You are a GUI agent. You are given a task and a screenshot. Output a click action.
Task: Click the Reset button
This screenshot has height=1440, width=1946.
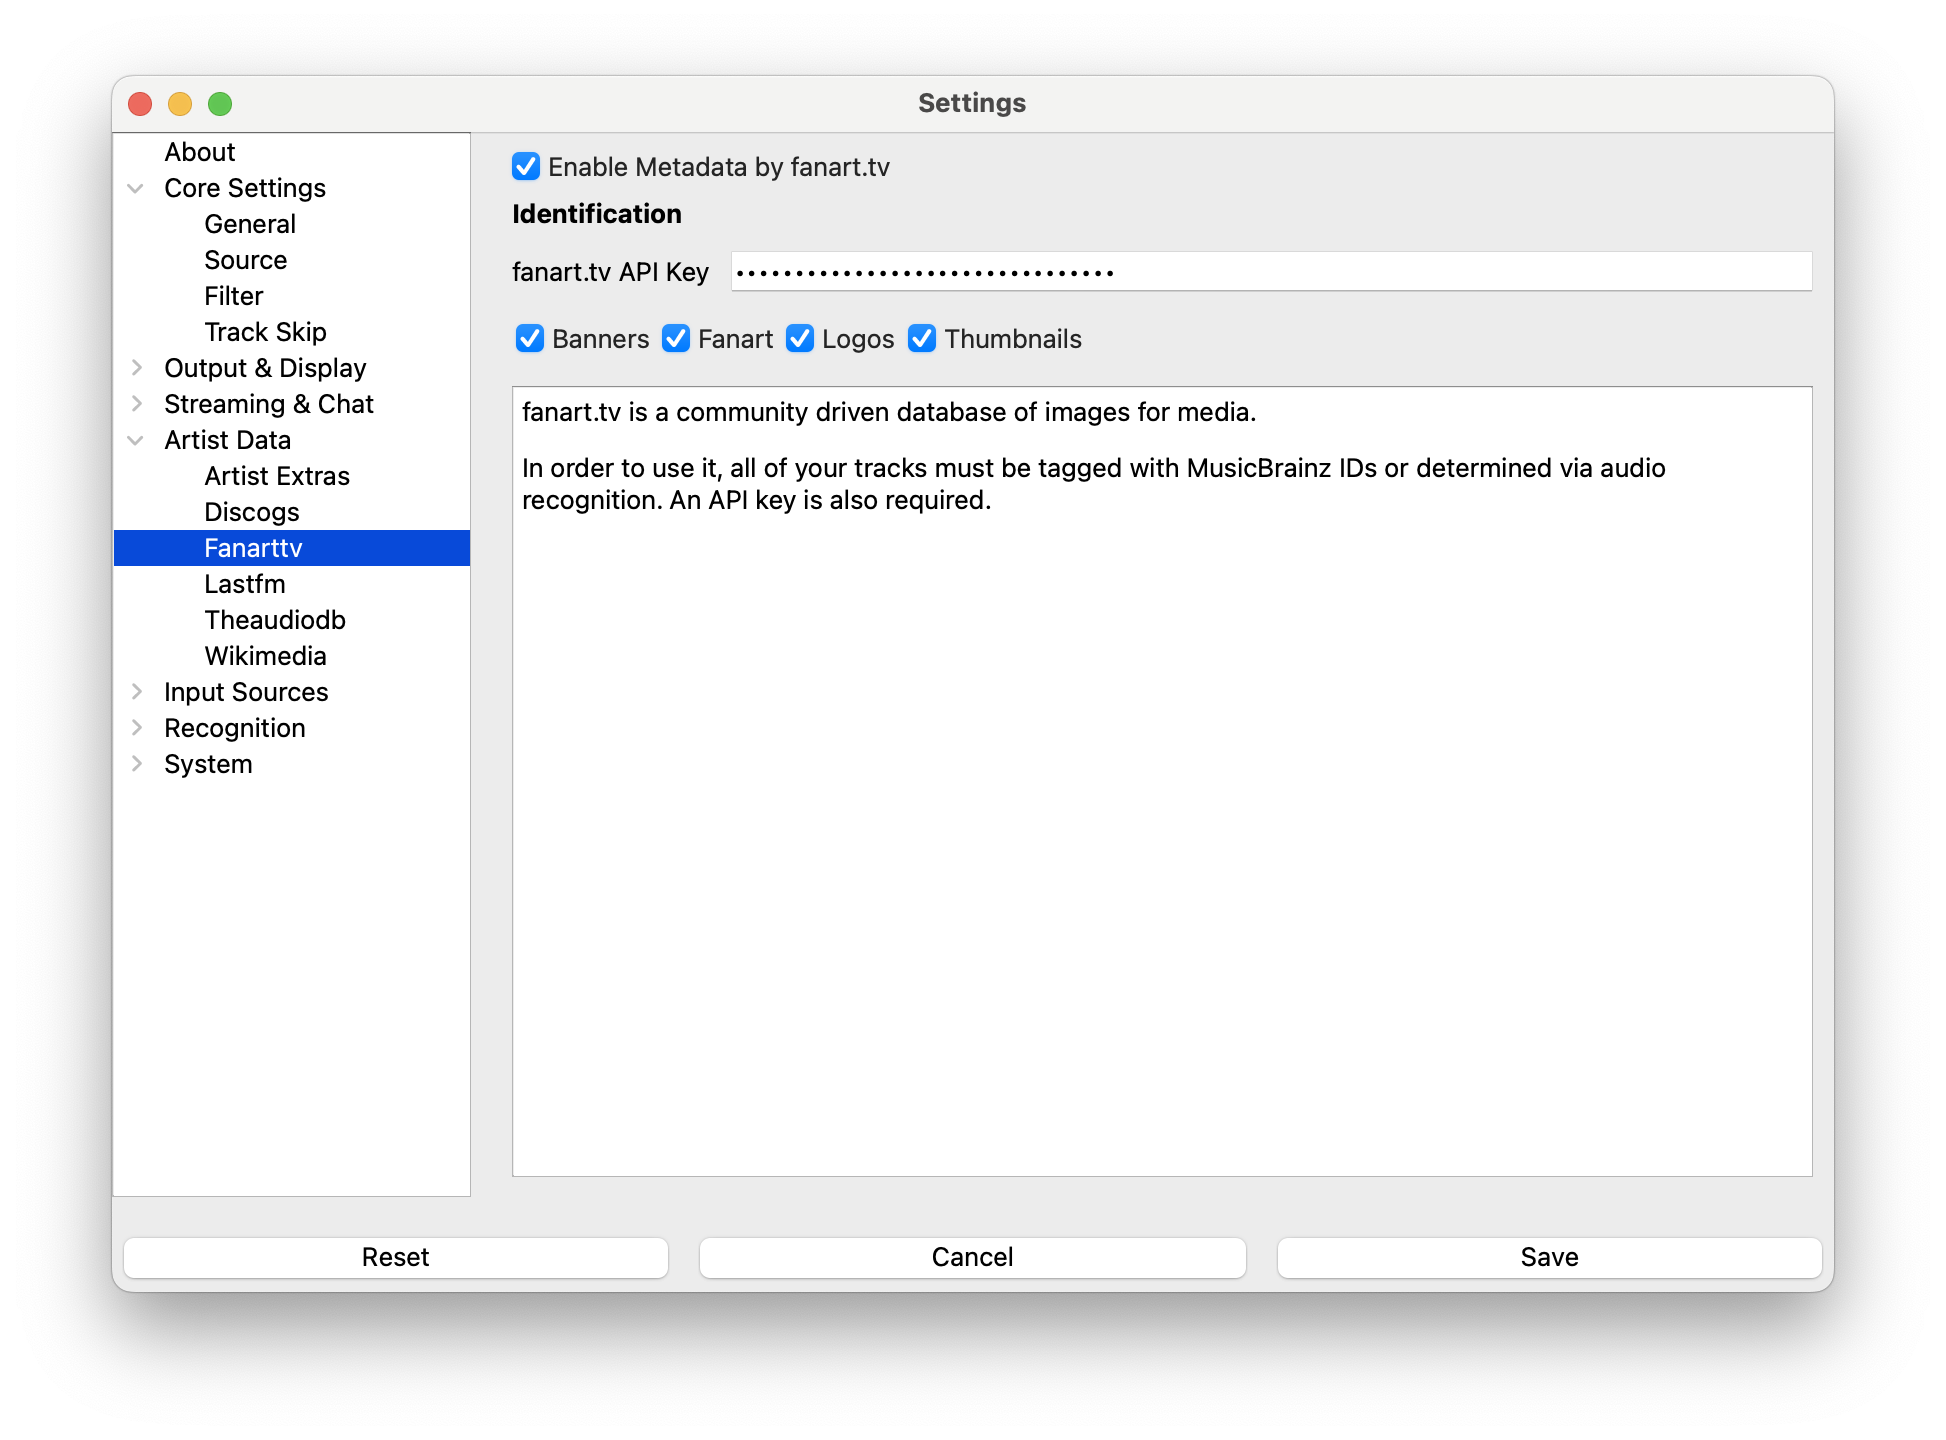click(x=396, y=1257)
